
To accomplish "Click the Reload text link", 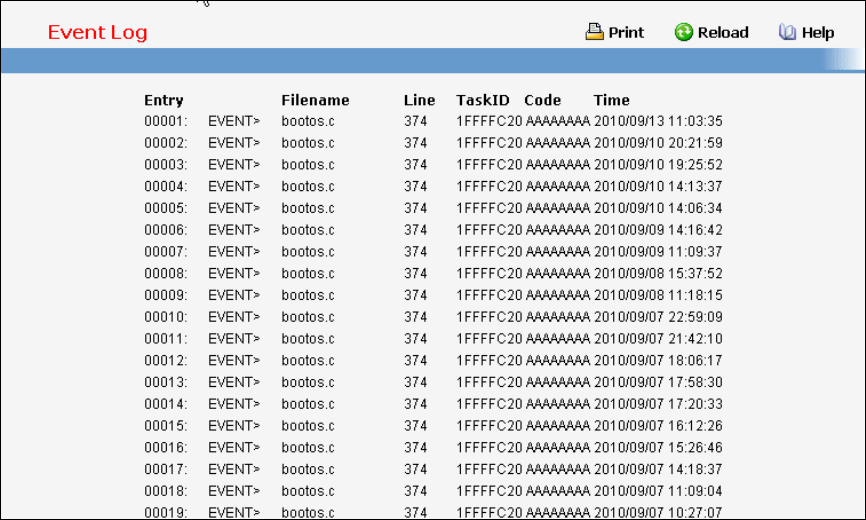I will point(723,33).
